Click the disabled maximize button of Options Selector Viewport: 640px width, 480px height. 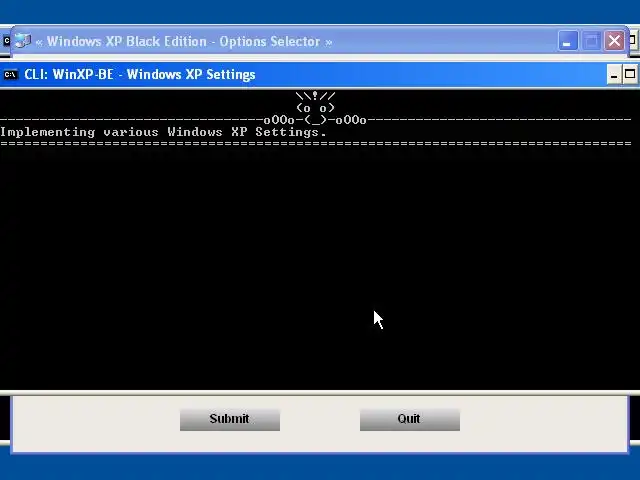point(591,41)
